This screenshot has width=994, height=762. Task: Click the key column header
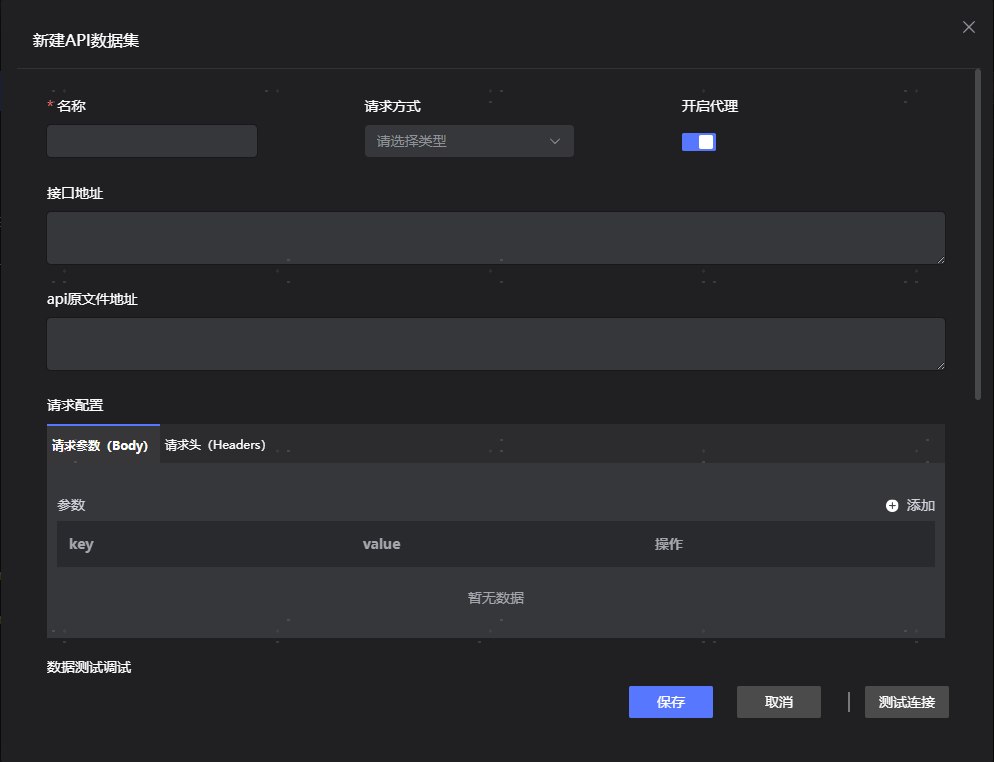click(x=81, y=544)
